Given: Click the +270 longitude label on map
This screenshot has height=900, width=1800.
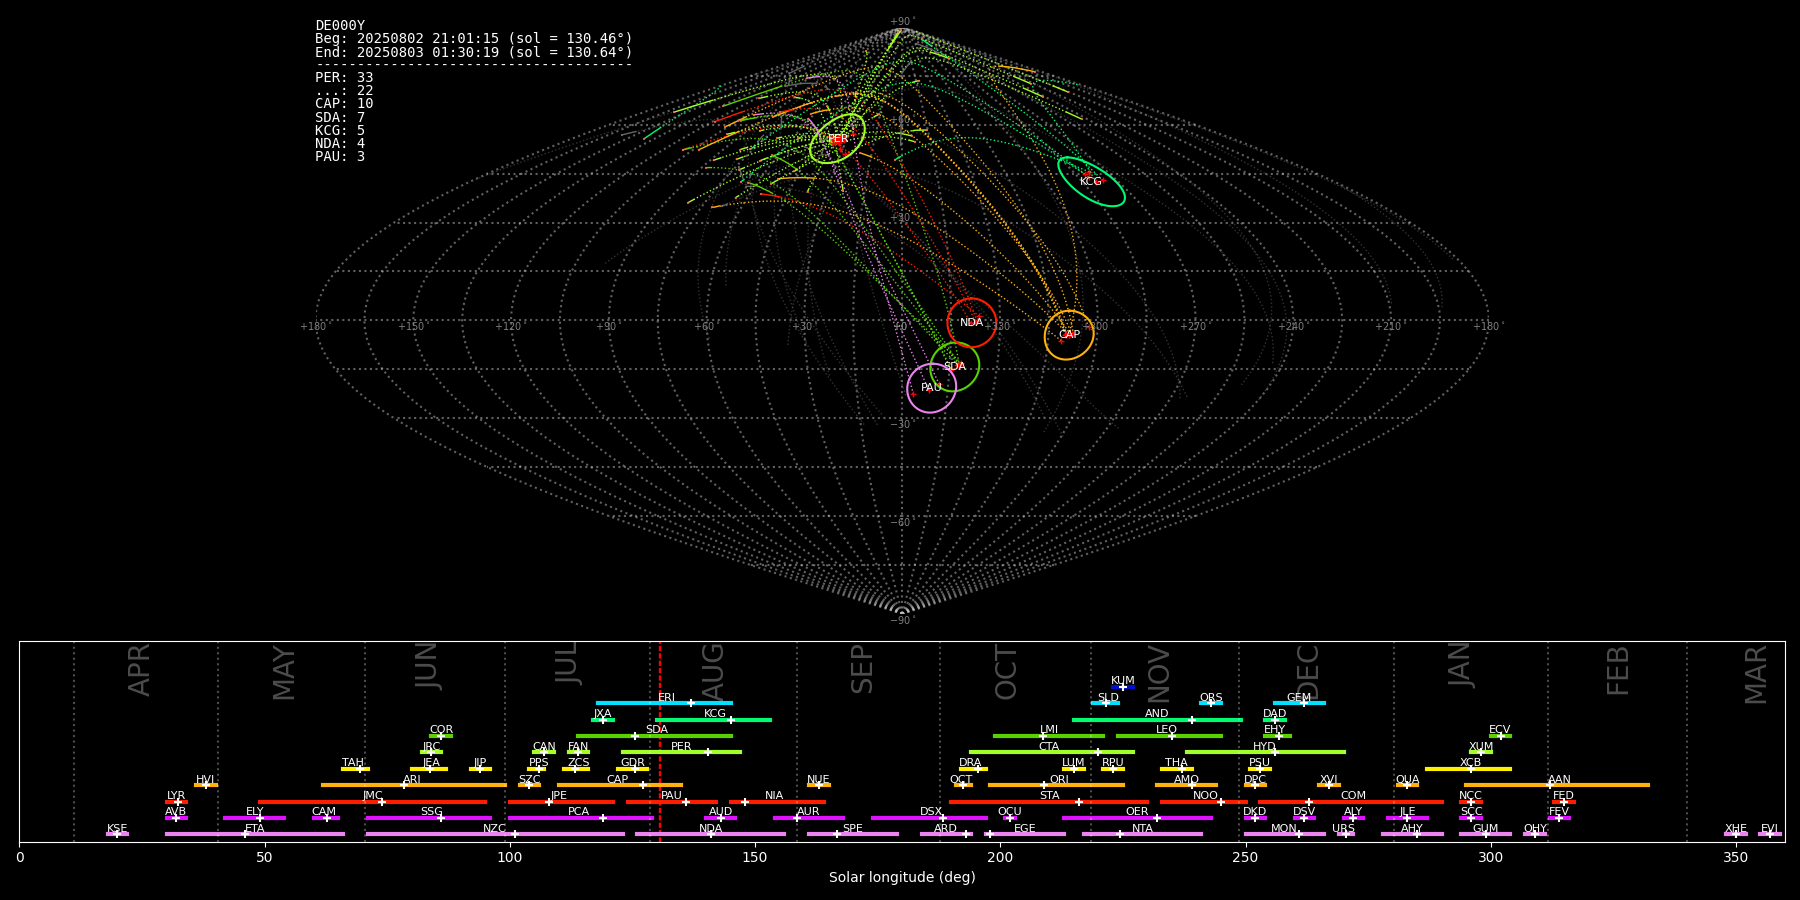Looking at the screenshot, I should tap(1193, 327).
